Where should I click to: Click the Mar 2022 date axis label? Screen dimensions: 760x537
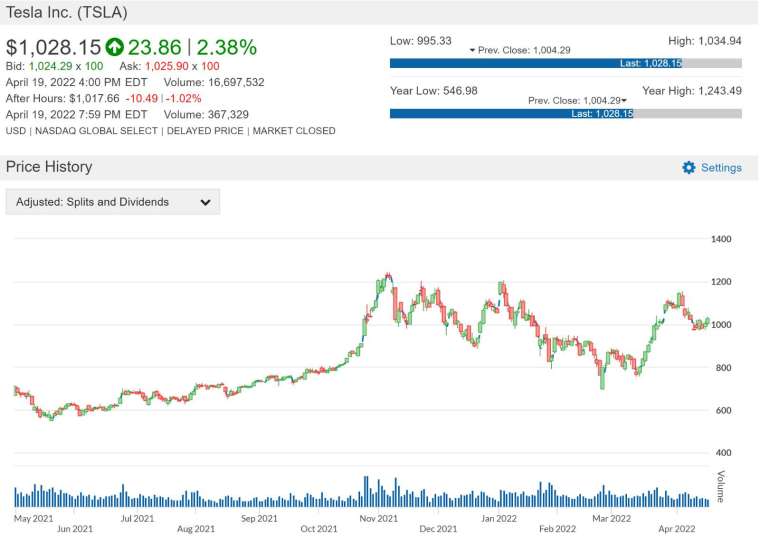click(x=612, y=518)
